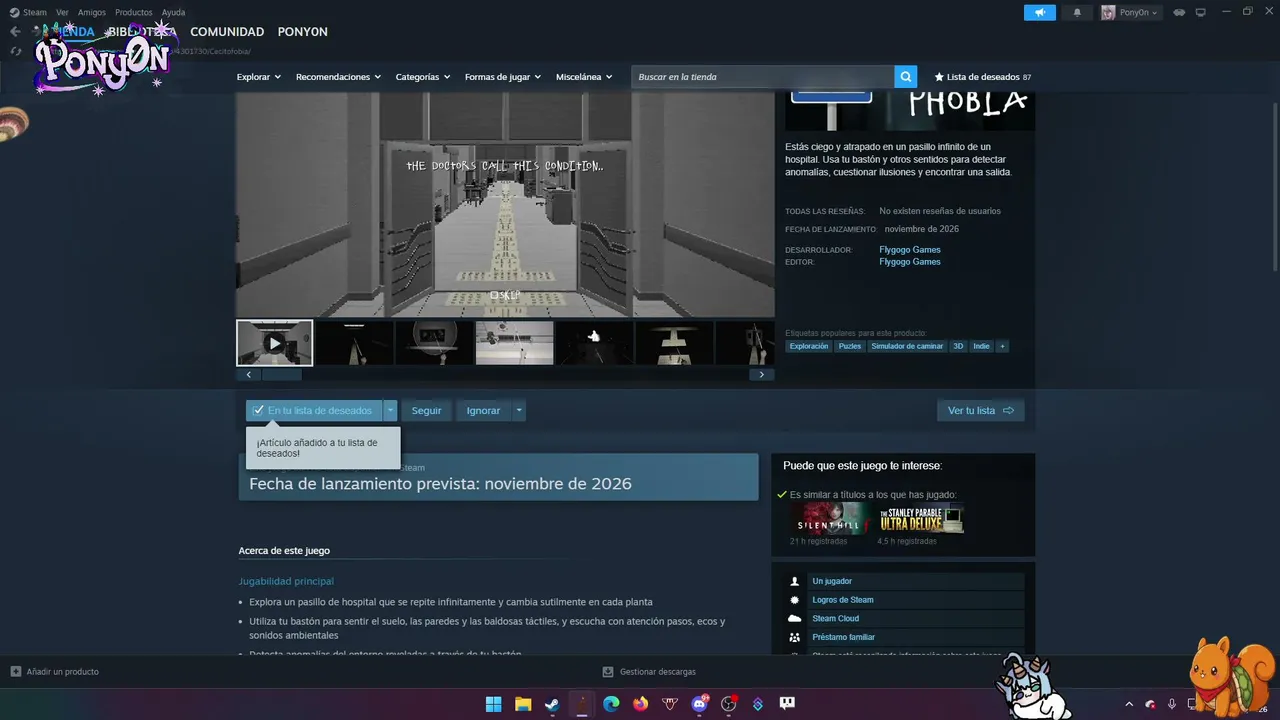The height and width of the screenshot is (720, 1280).
Task: Click the Steam announcements megaphone button
Action: point(1039,12)
